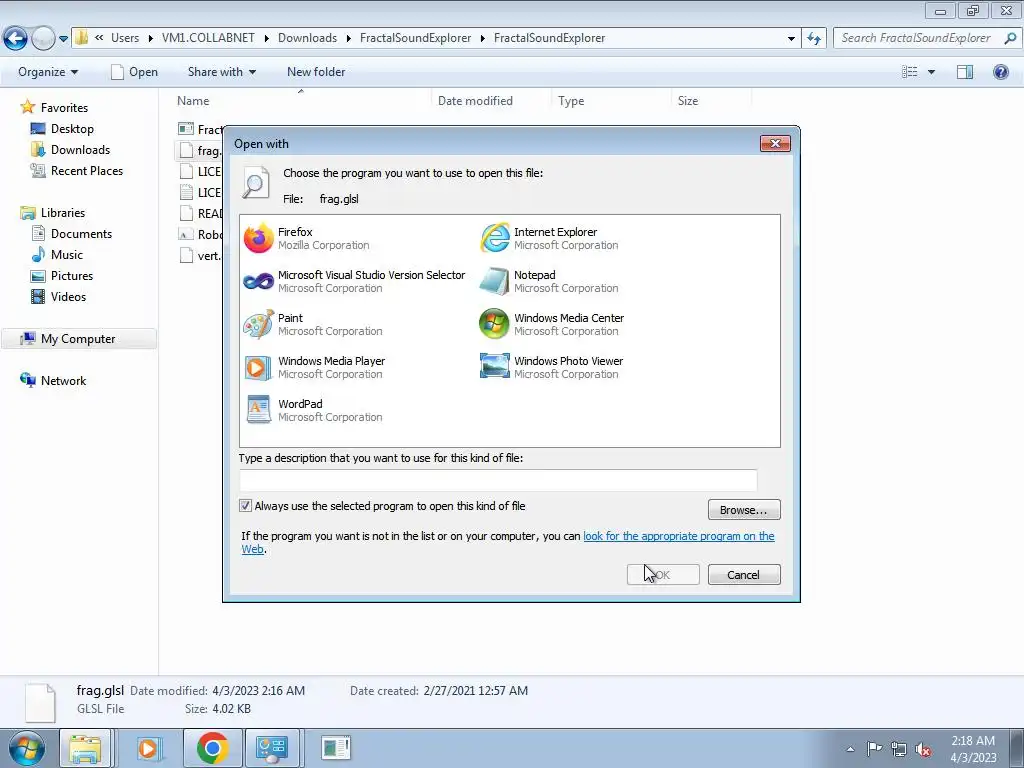Open the Pictures library
The width and height of the screenshot is (1024, 768).
62,276
